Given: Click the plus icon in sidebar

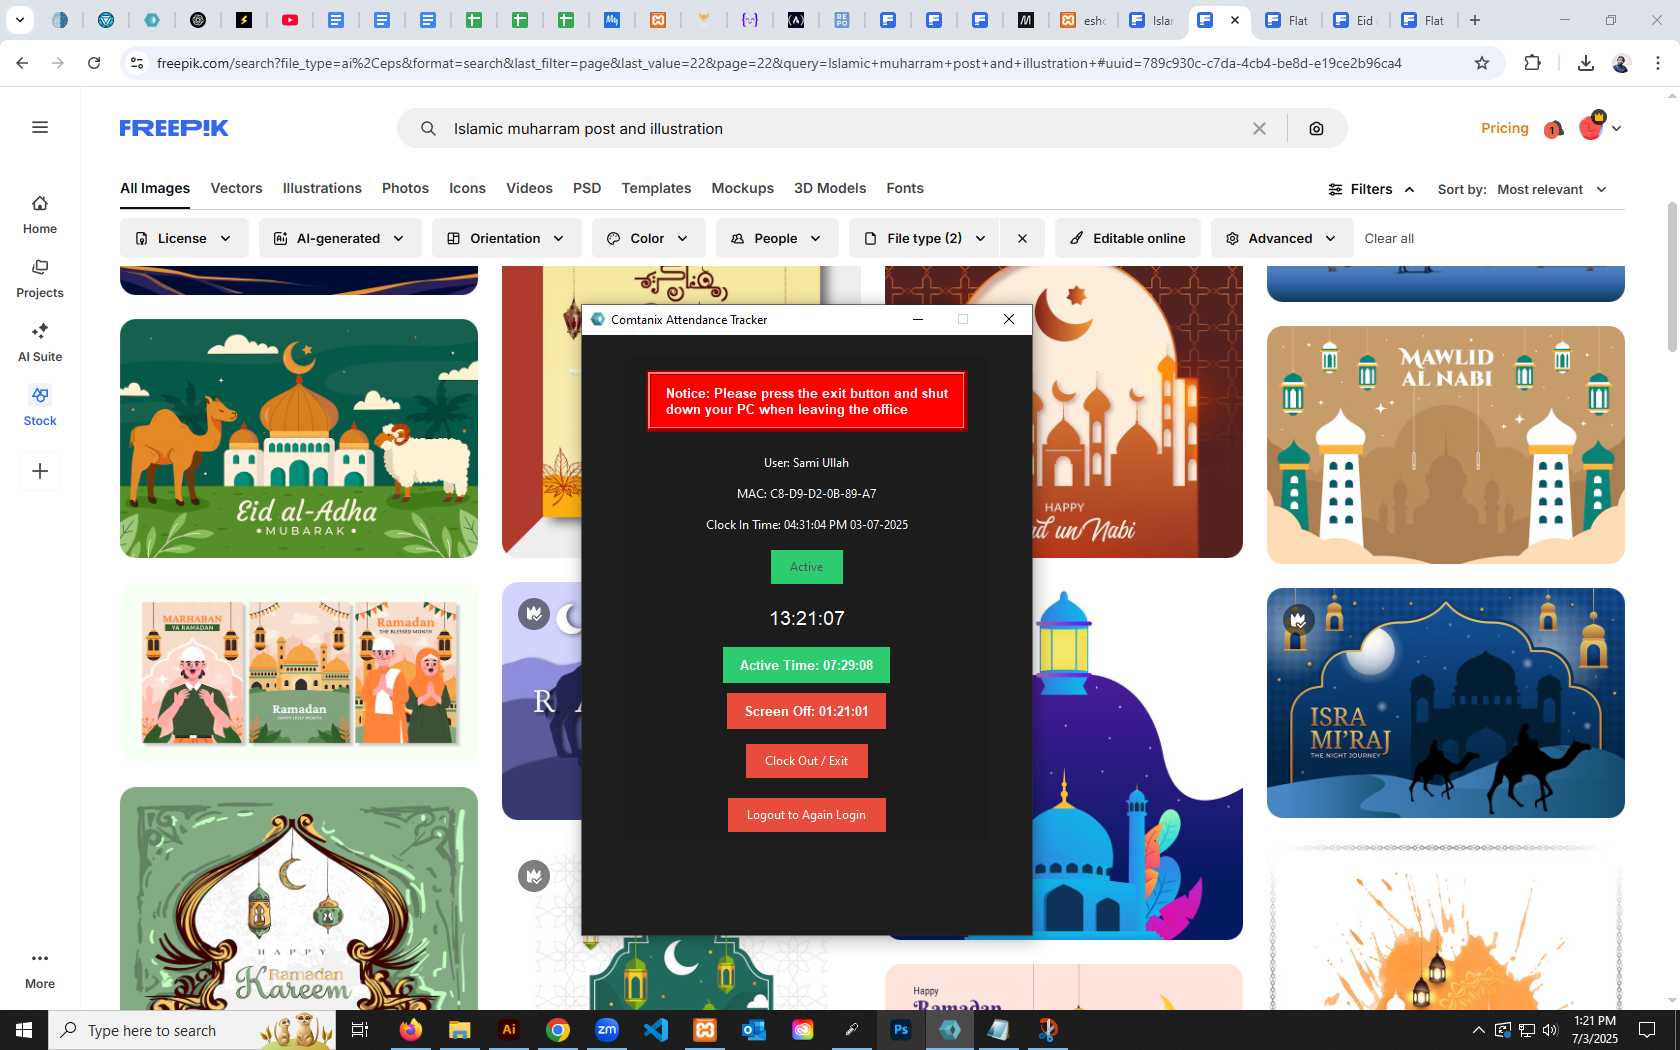Looking at the screenshot, I should pos(40,471).
